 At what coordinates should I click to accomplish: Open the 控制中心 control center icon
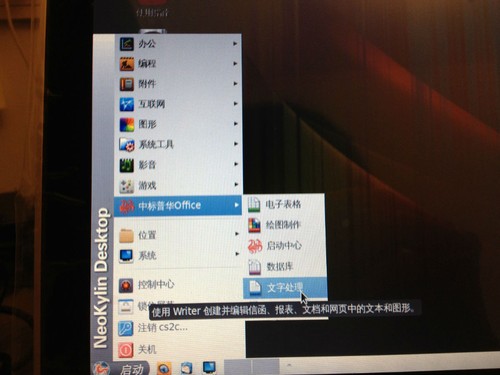coord(126,285)
